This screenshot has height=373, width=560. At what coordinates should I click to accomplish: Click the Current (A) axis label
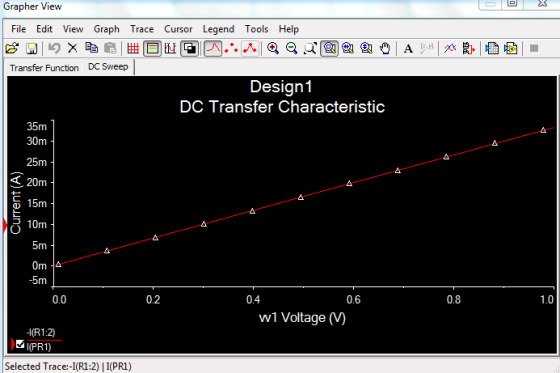point(16,203)
